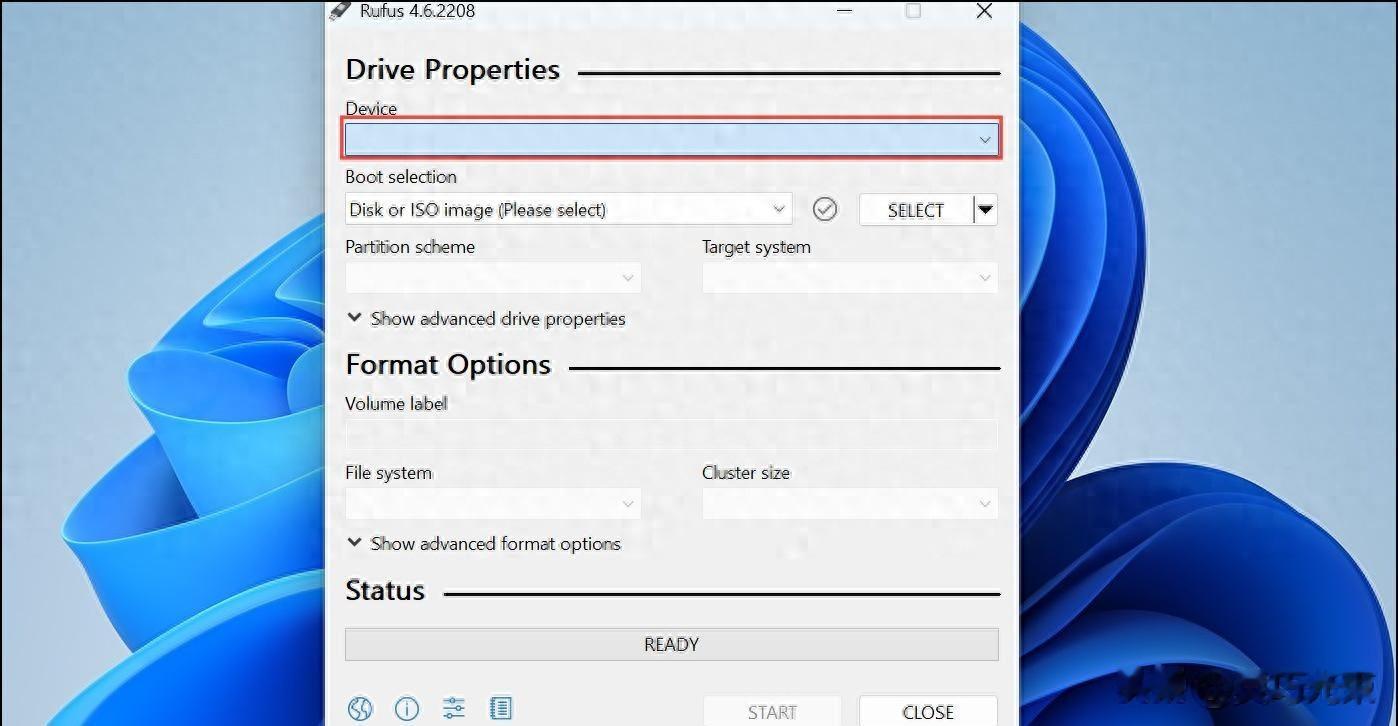
Task: Click the Volume label caption
Action: [396, 403]
